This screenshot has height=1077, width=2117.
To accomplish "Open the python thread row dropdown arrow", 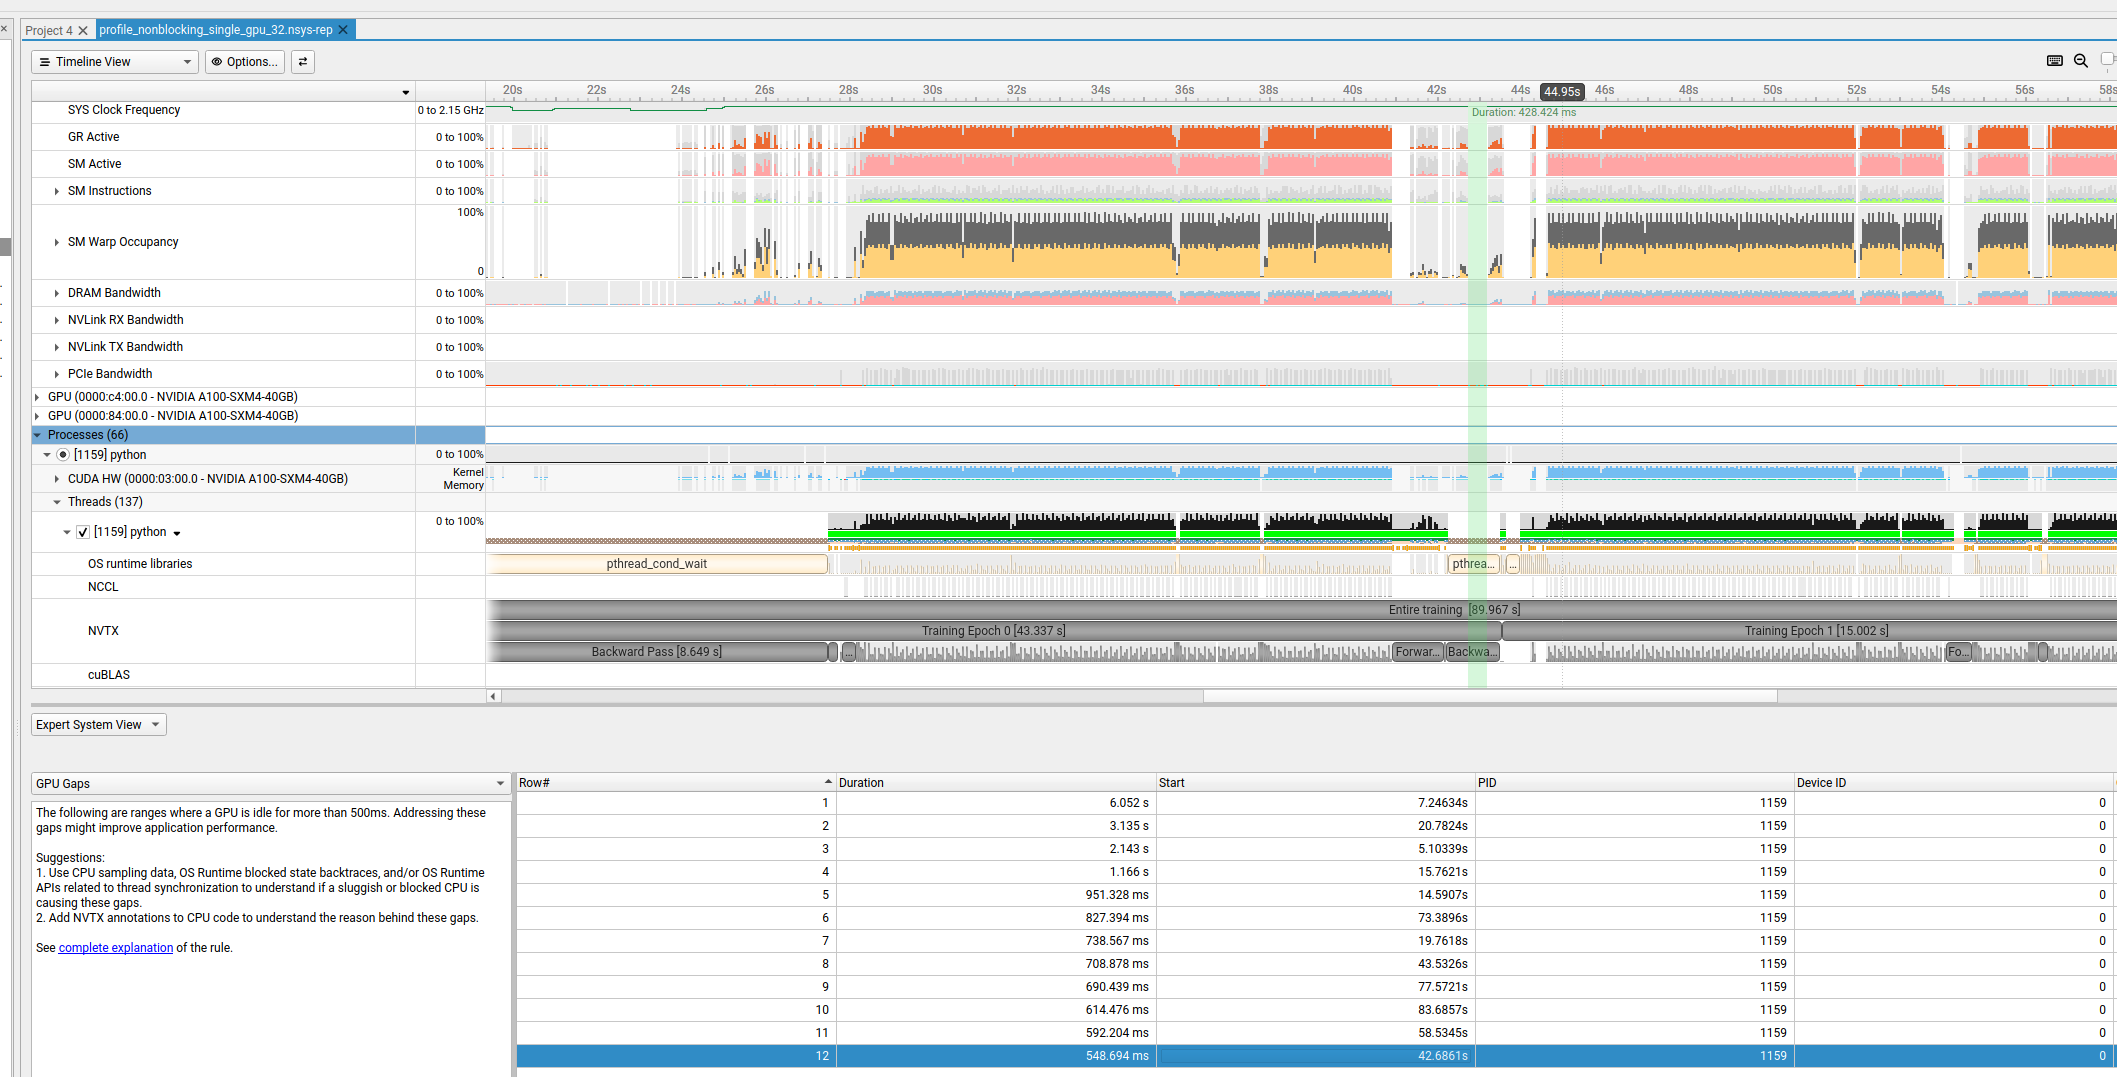I will (x=177, y=533).
